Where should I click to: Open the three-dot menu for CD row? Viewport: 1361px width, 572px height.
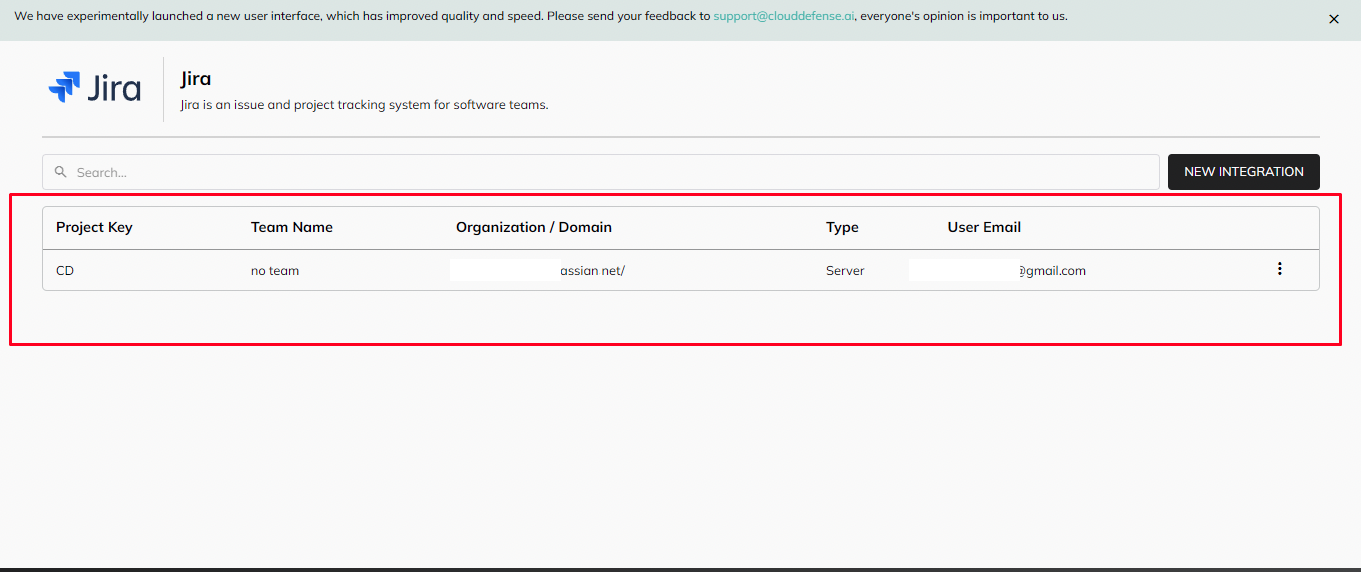[x=1279, y=269]
